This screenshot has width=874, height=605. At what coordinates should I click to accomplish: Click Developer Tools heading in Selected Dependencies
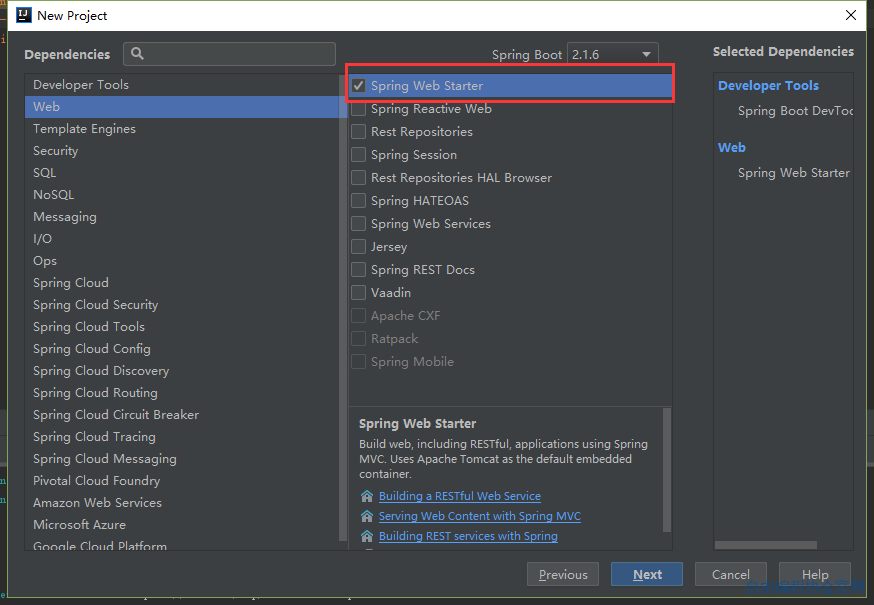(768, 85)
